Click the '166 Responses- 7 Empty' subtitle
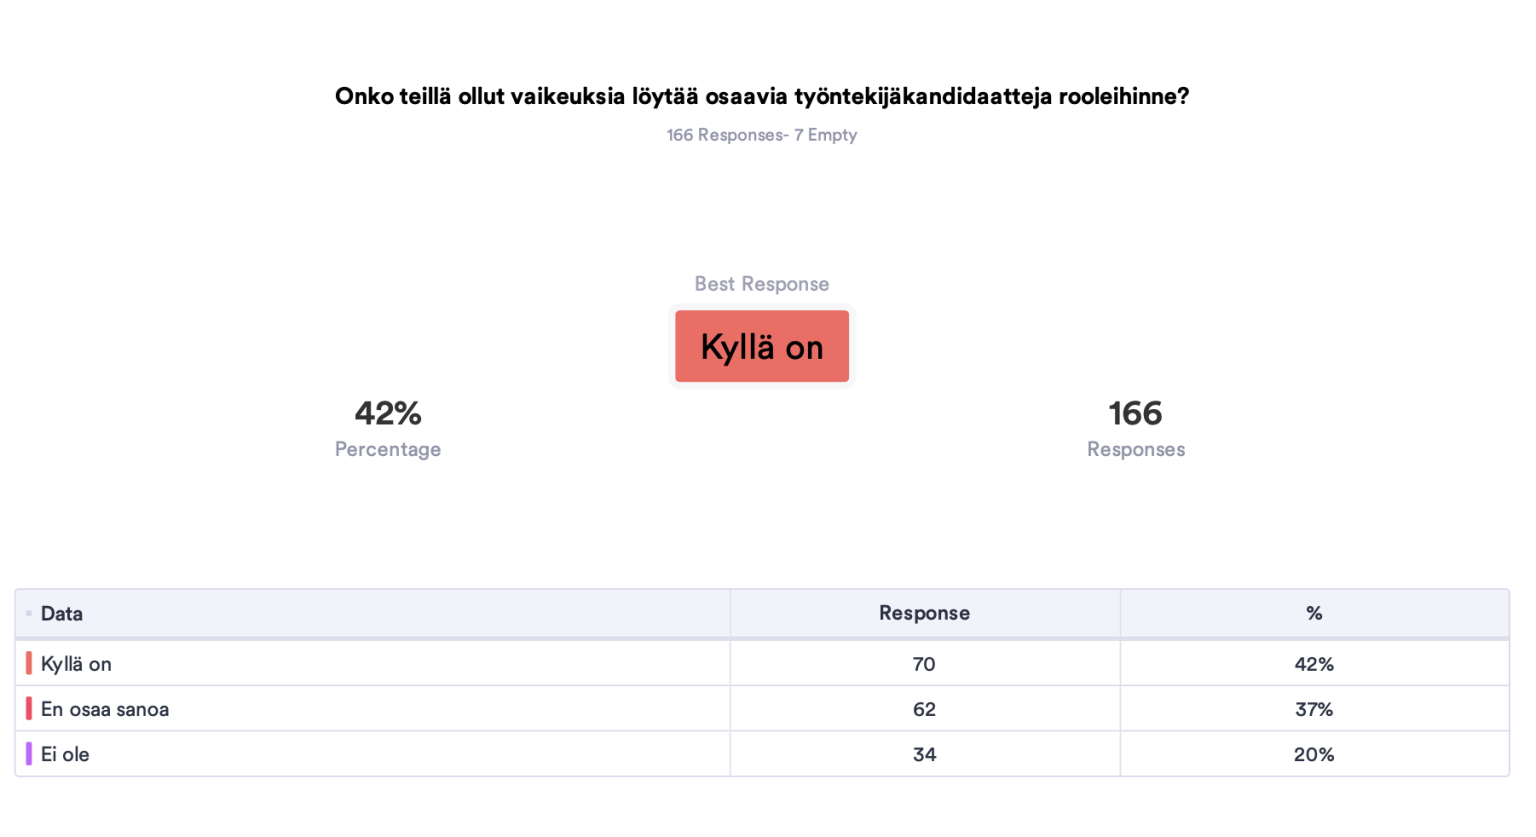This screenshot has width=1536, height=837. [x=761, y=135]
